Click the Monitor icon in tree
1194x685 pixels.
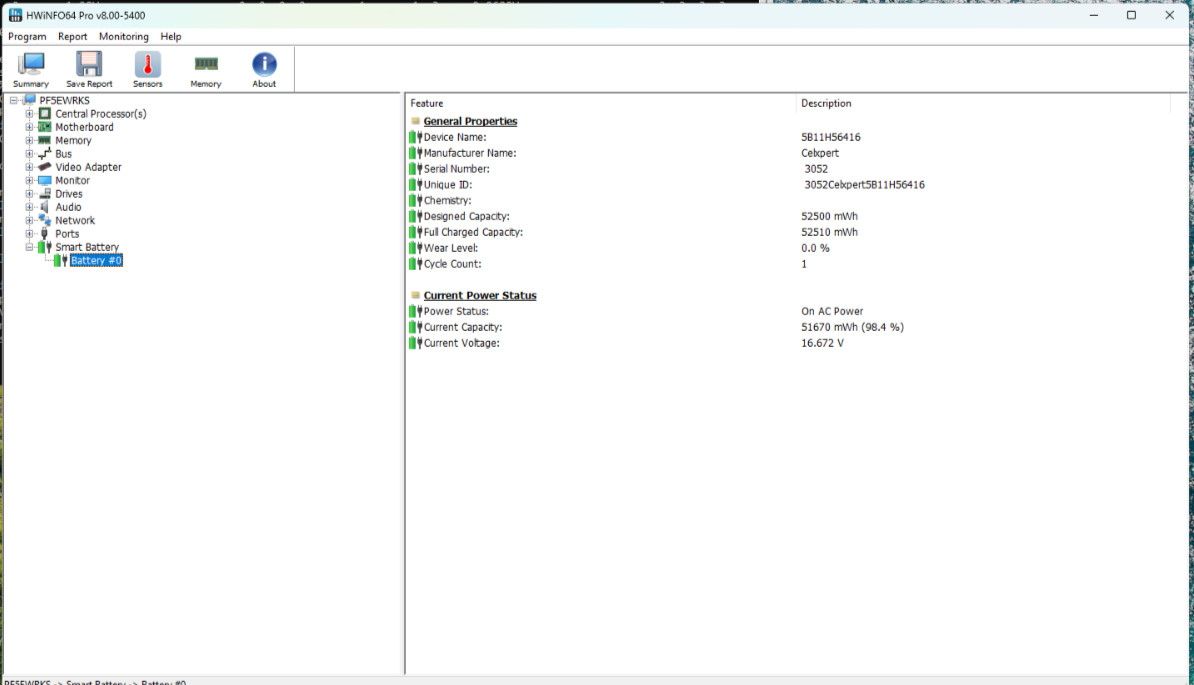[x=45, y=180]
